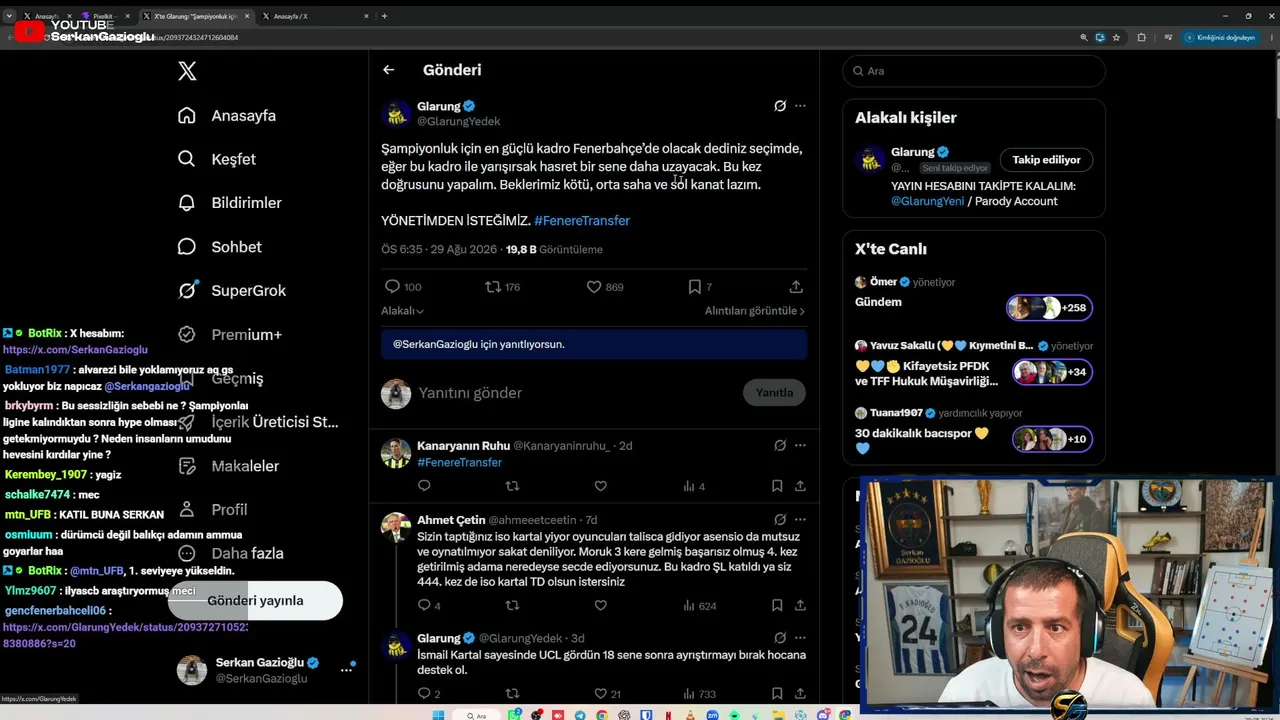Share the Ahmet Çetin reply
The height and width of the screenshot is (720, 1280).
800,605
